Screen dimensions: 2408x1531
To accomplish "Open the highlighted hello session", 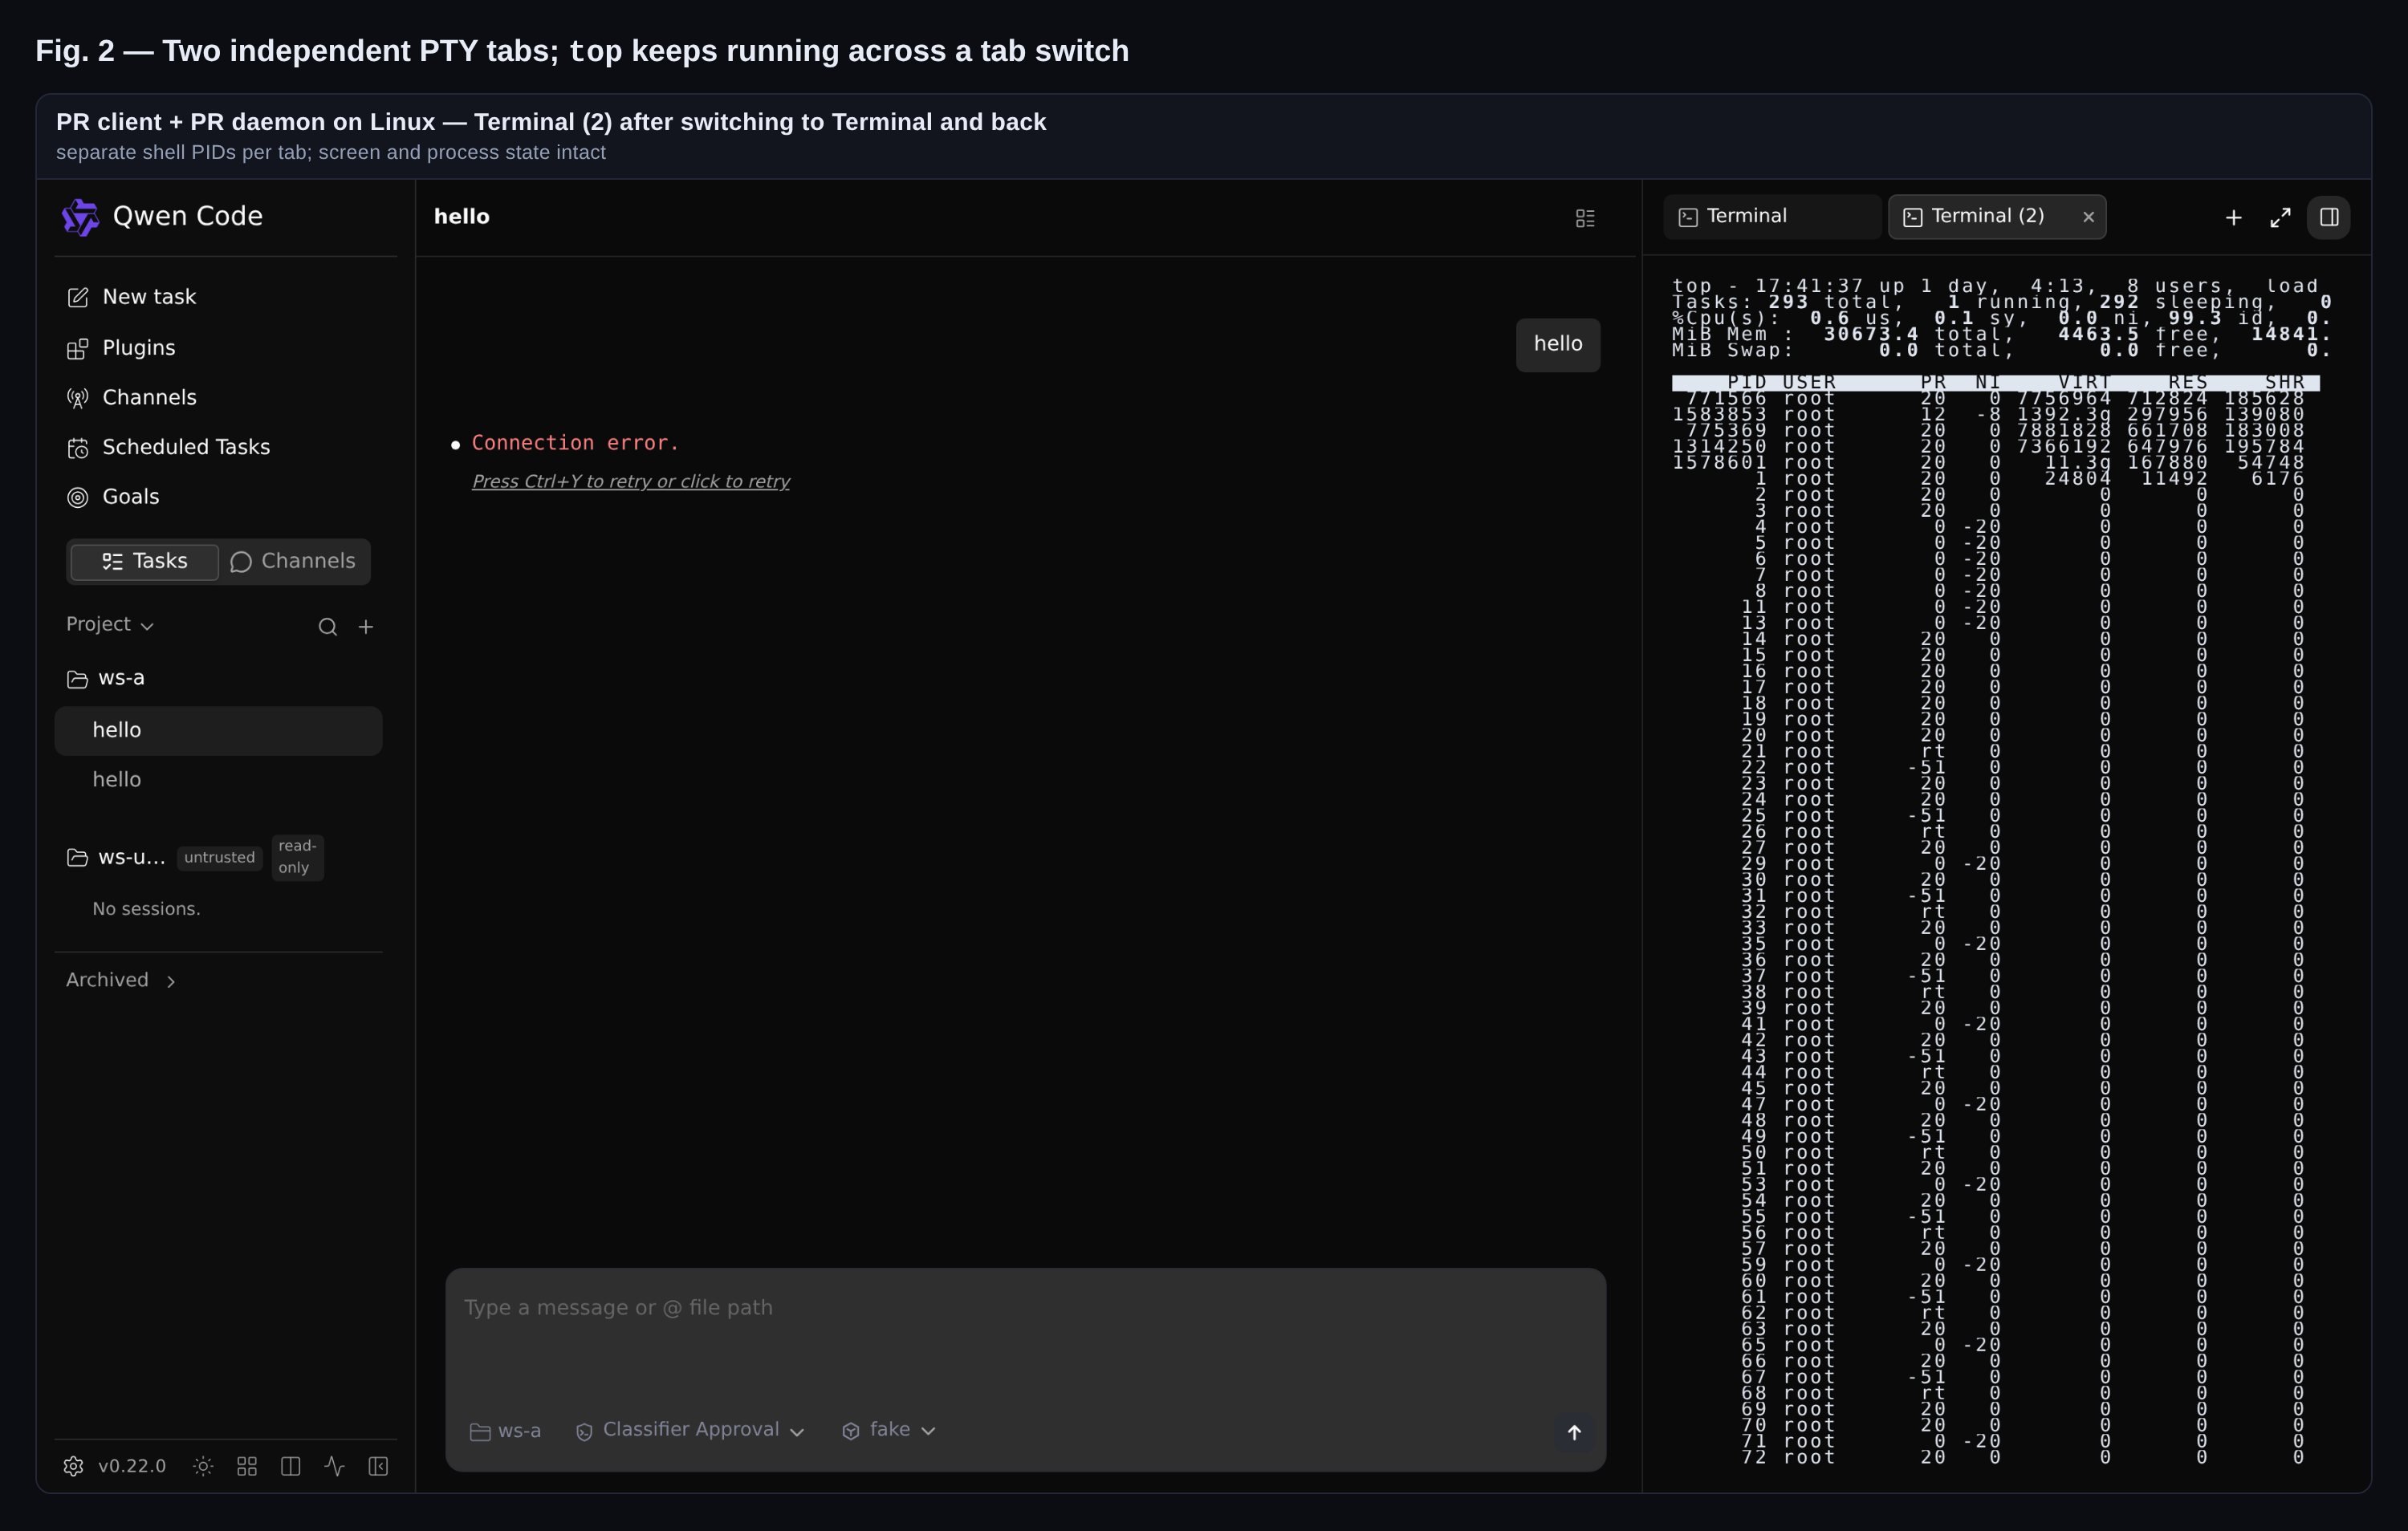I will [218, 731].
